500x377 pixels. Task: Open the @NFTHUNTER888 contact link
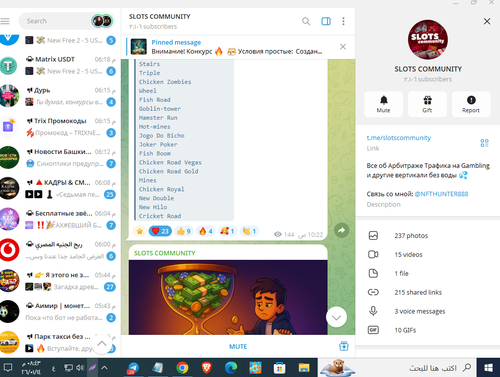point(441,194)
